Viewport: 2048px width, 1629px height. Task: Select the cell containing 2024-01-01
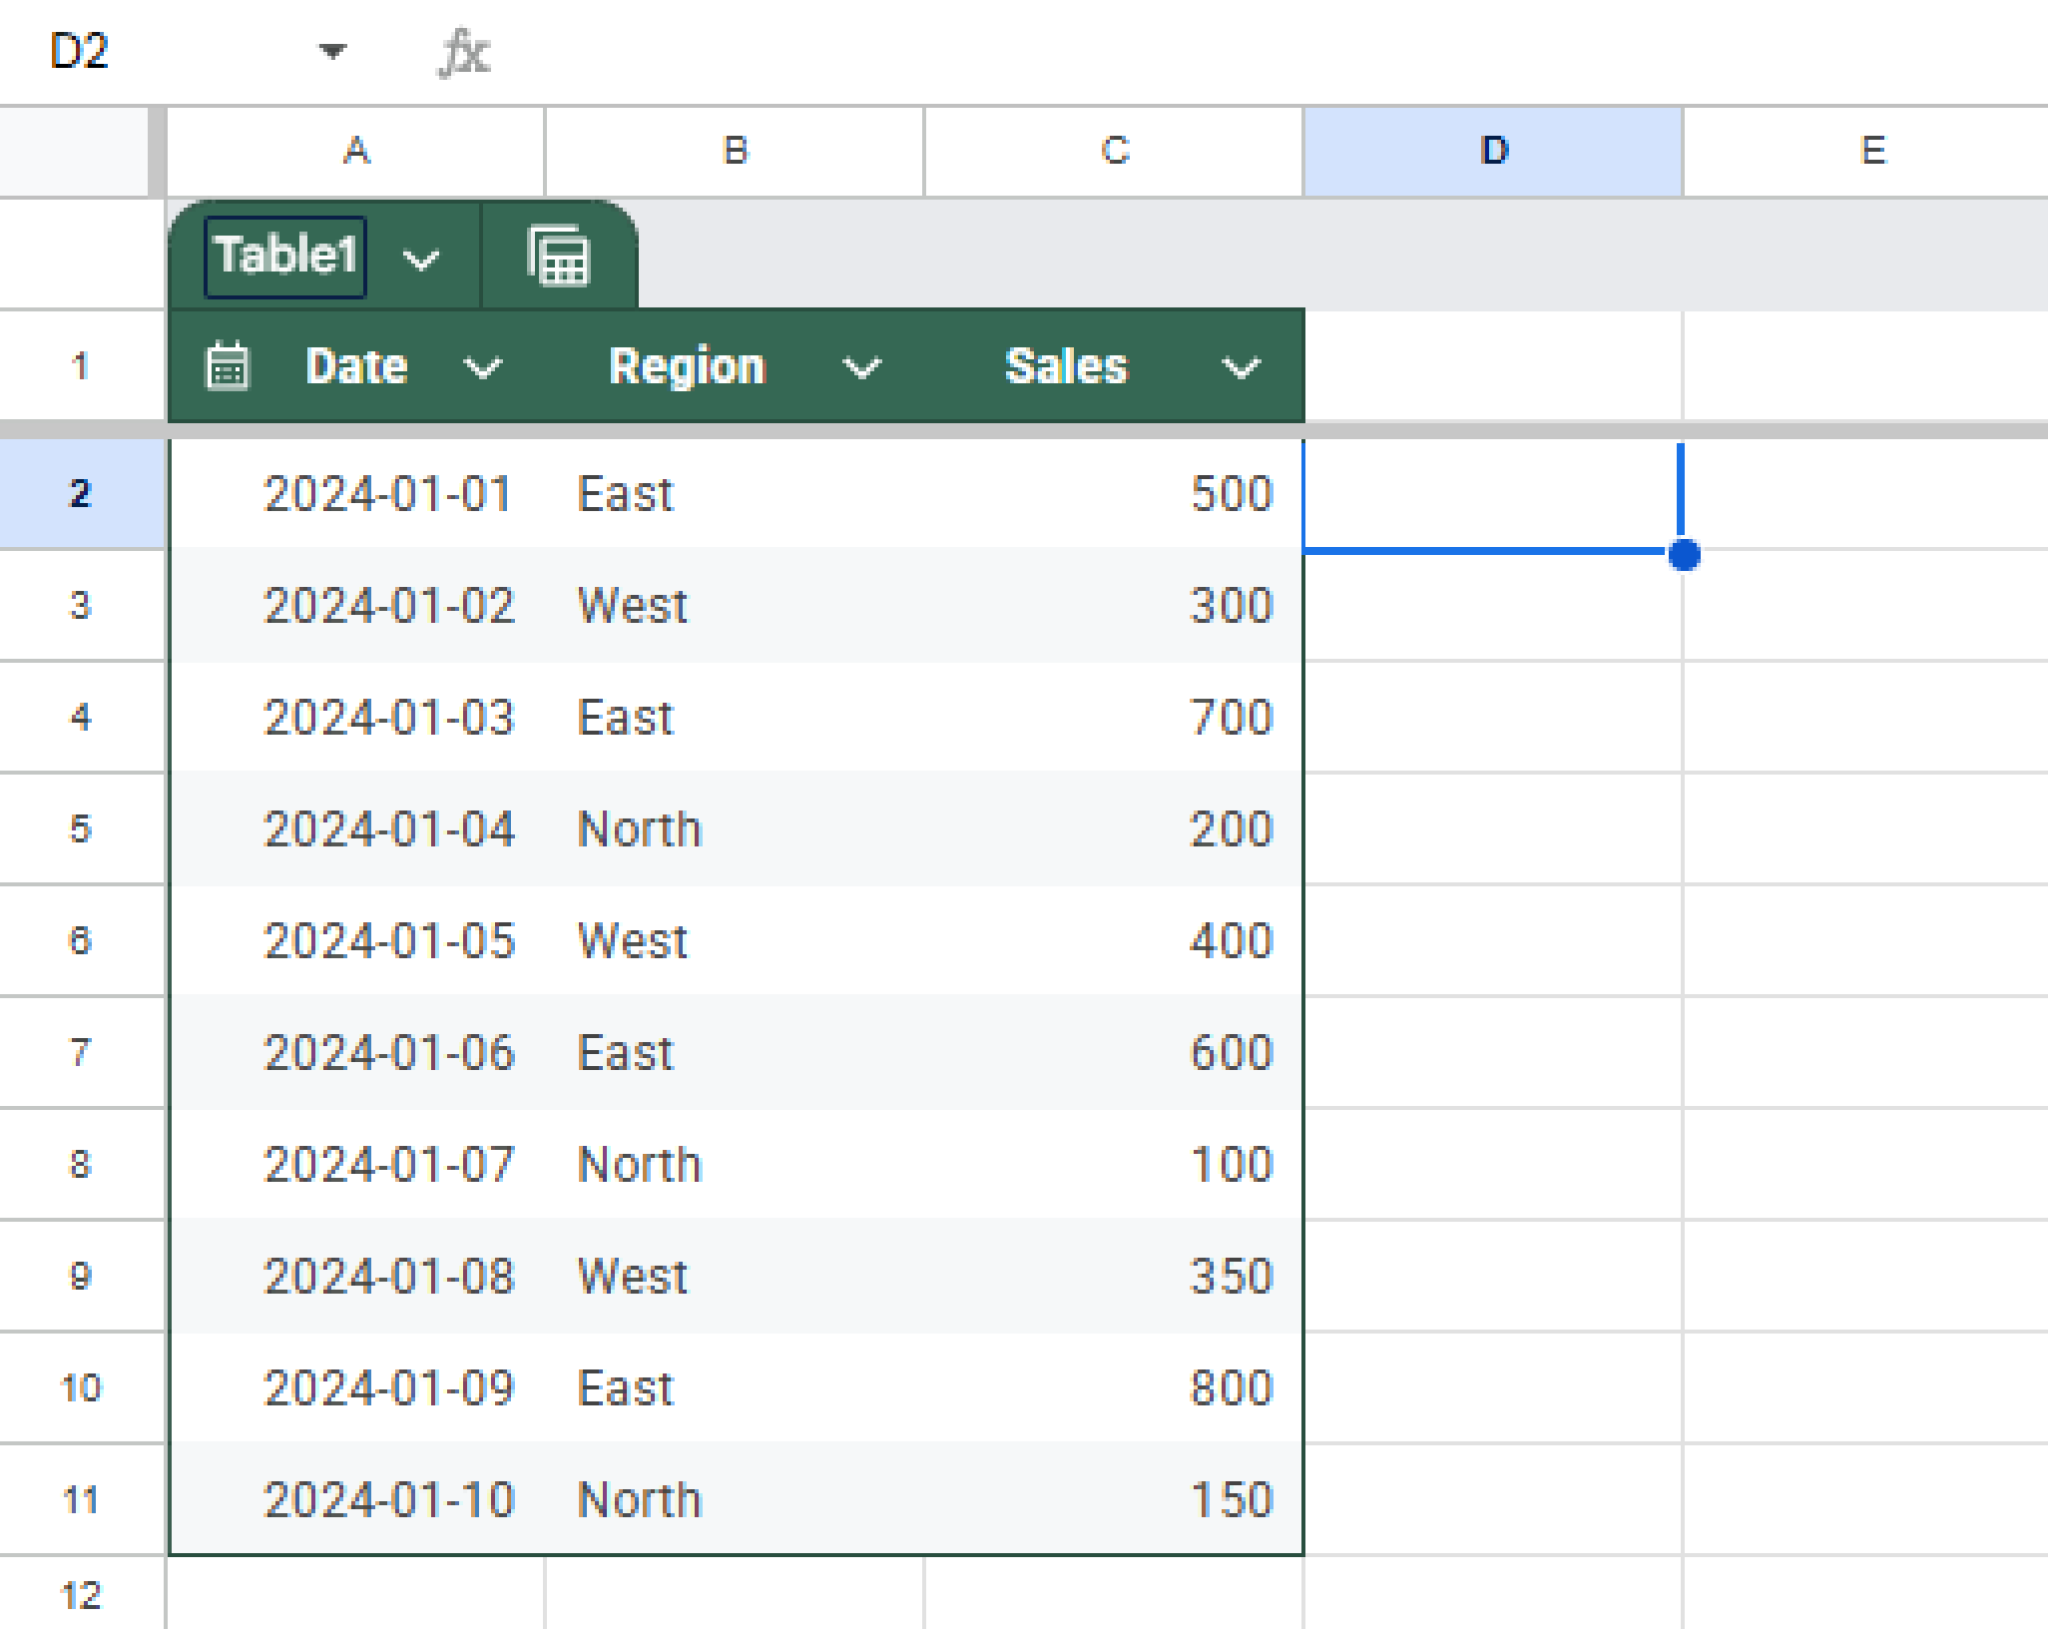coord(389,494)
